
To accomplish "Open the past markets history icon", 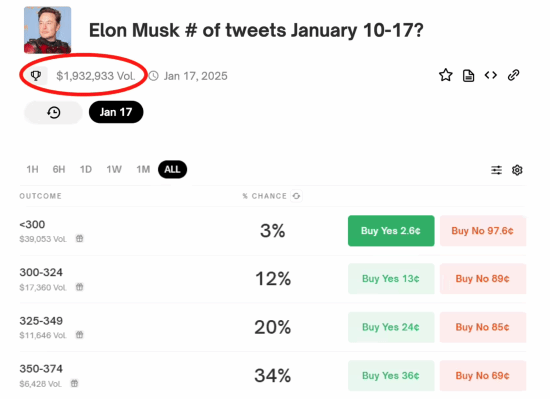I will point(54,112).
